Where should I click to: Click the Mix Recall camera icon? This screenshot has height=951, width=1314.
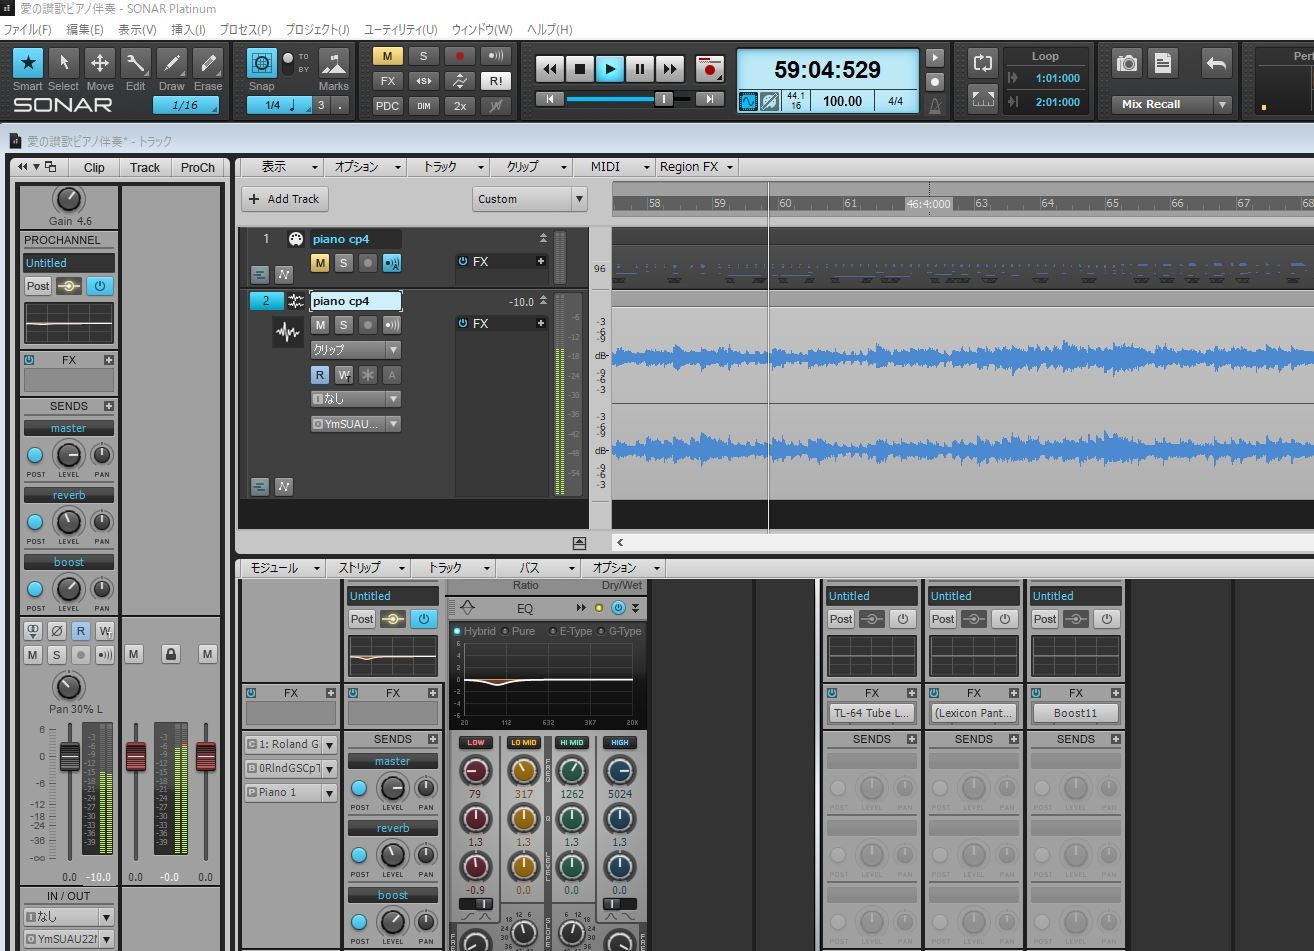(x=1127, y=63)
